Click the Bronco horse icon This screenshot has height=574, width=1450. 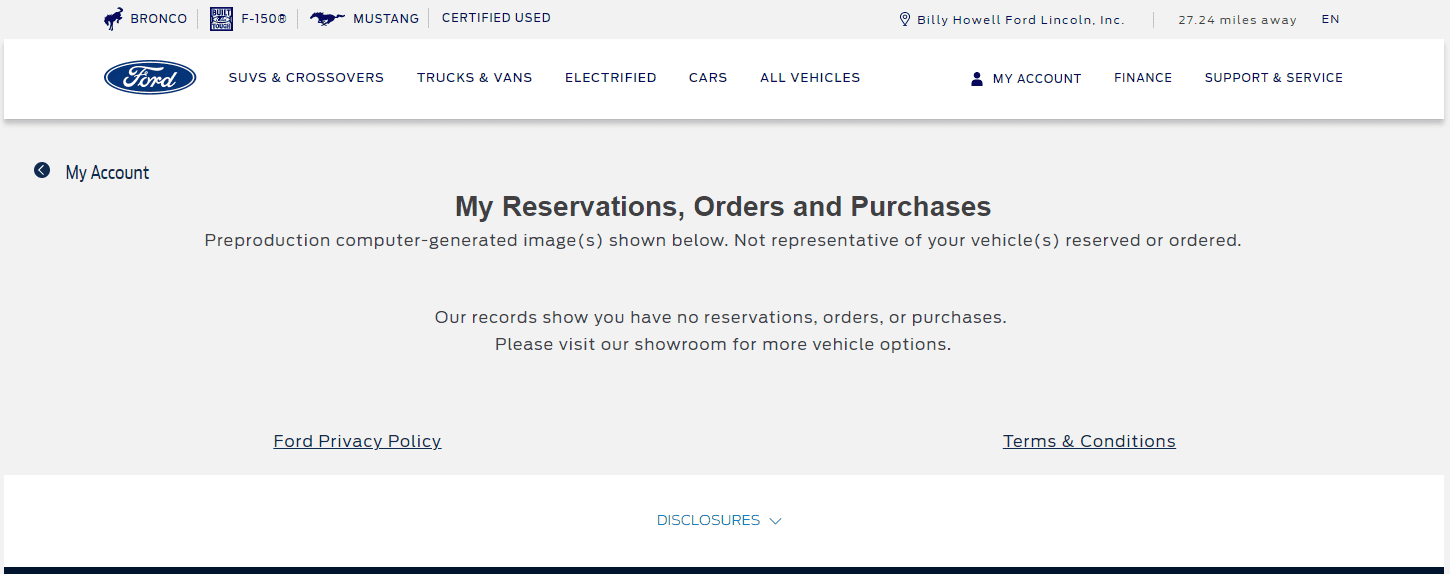point(114,19)
